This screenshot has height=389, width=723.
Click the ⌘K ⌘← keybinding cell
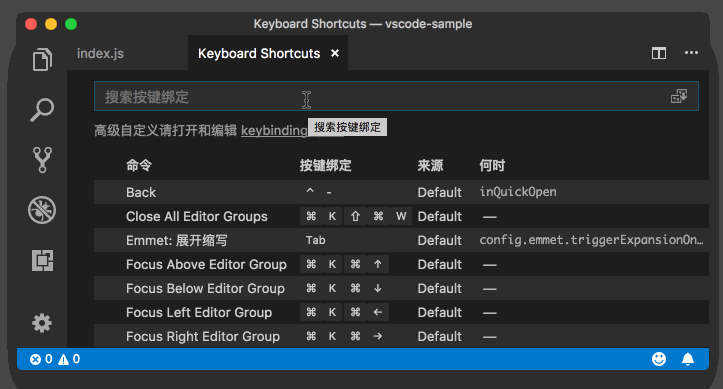click(x=344, y=312)
